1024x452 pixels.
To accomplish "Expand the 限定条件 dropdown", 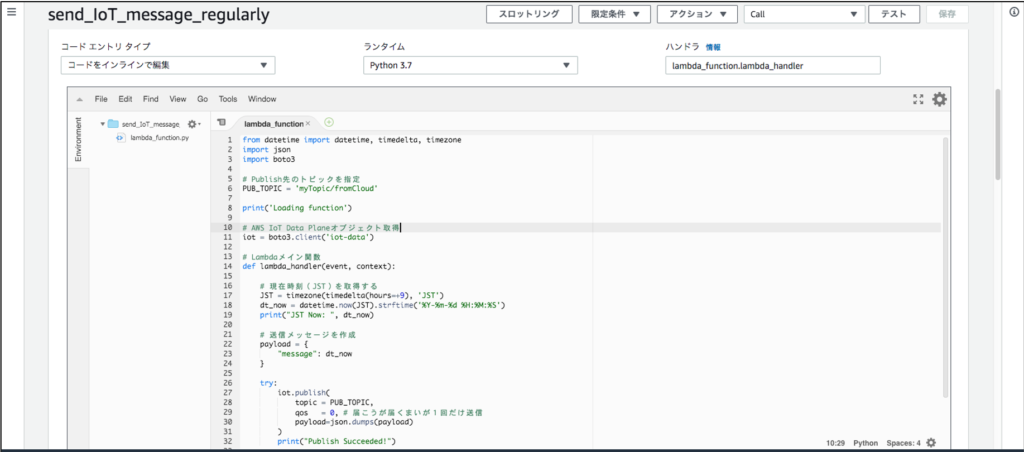I will pyautogui.click(x=615, y=14).
